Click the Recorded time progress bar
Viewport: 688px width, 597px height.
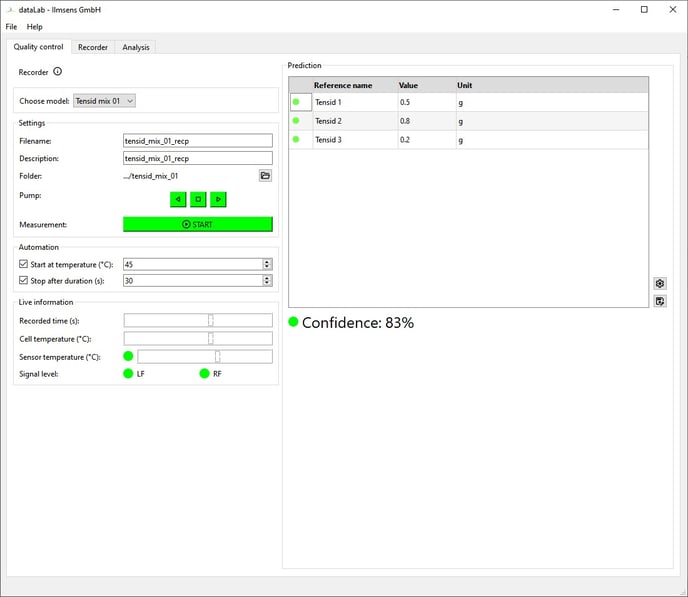point(197,321)
